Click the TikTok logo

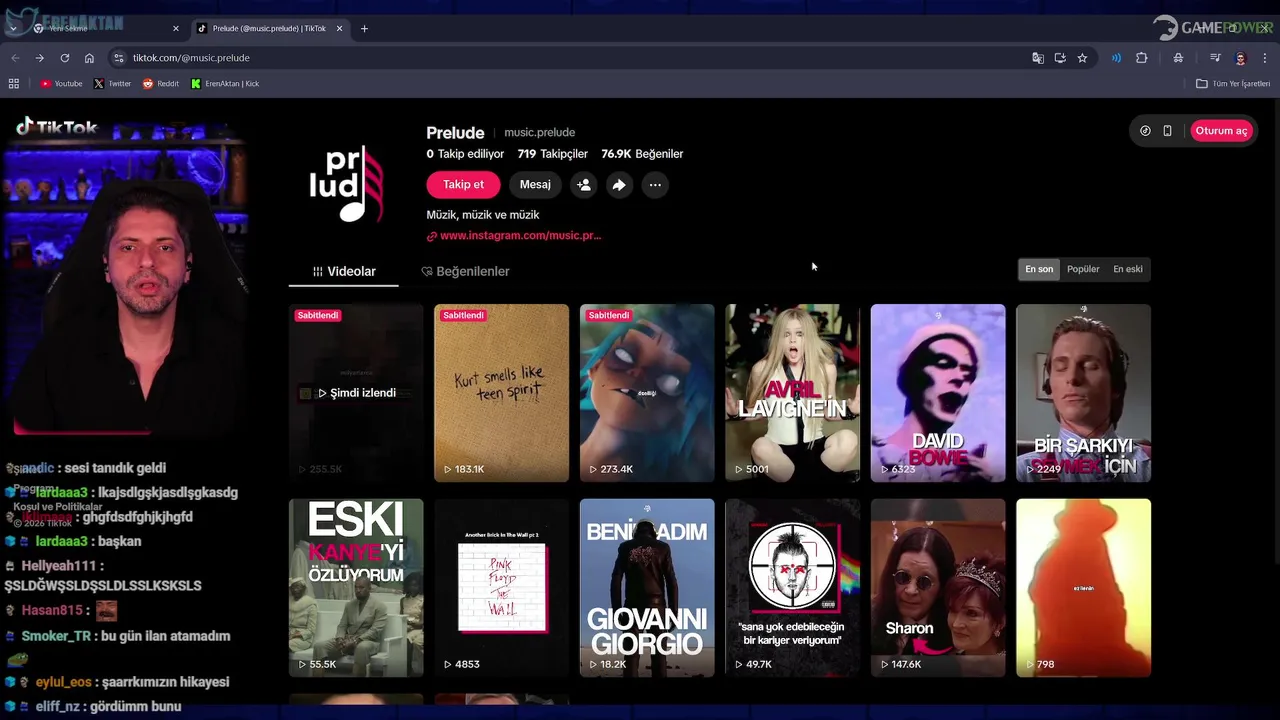pos(57,127)
